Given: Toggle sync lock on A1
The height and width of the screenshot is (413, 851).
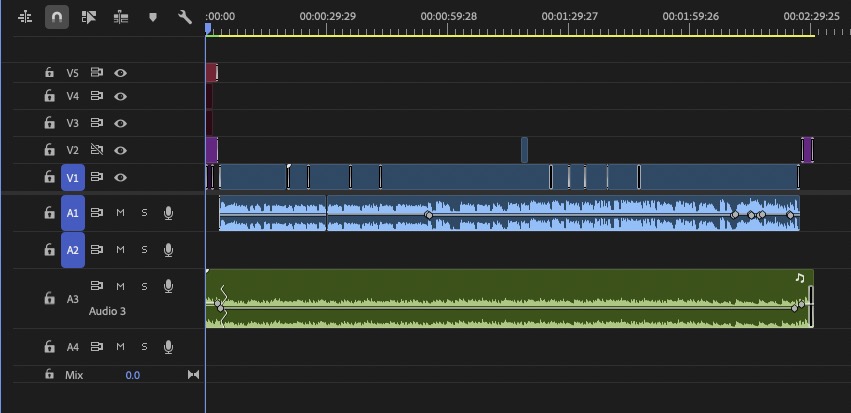Looking at the screenshot, I should pyautogui.click(x=97, y=213).
